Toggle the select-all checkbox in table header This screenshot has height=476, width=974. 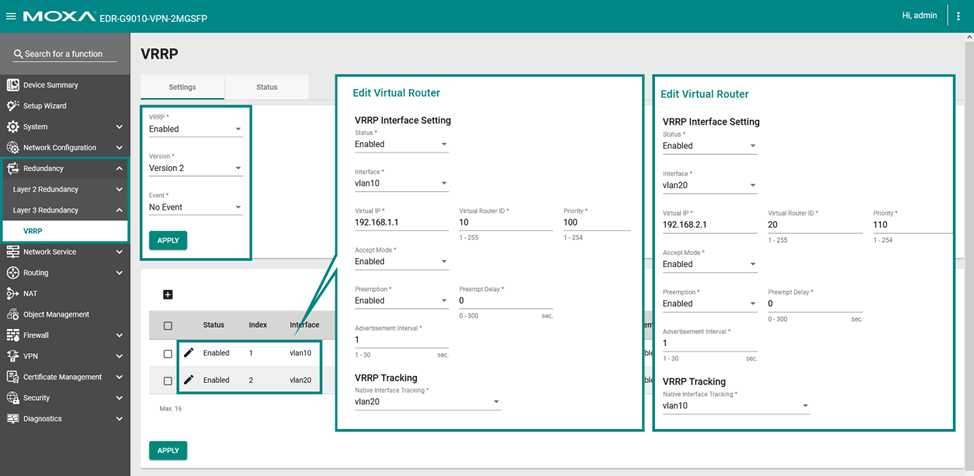[168, 326]
